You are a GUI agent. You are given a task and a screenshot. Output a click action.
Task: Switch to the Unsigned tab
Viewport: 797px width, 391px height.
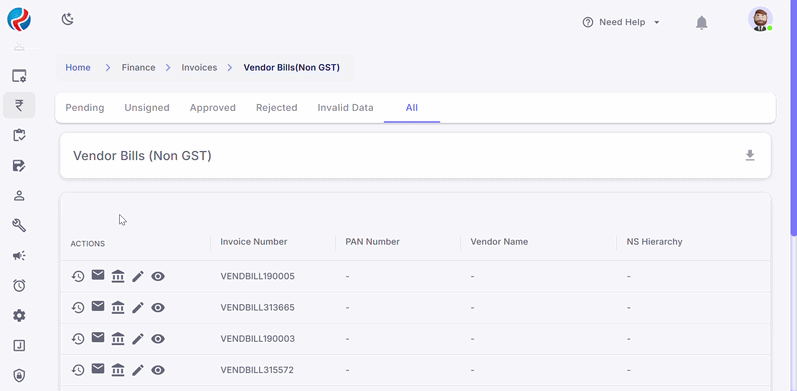tap(147, 108)
